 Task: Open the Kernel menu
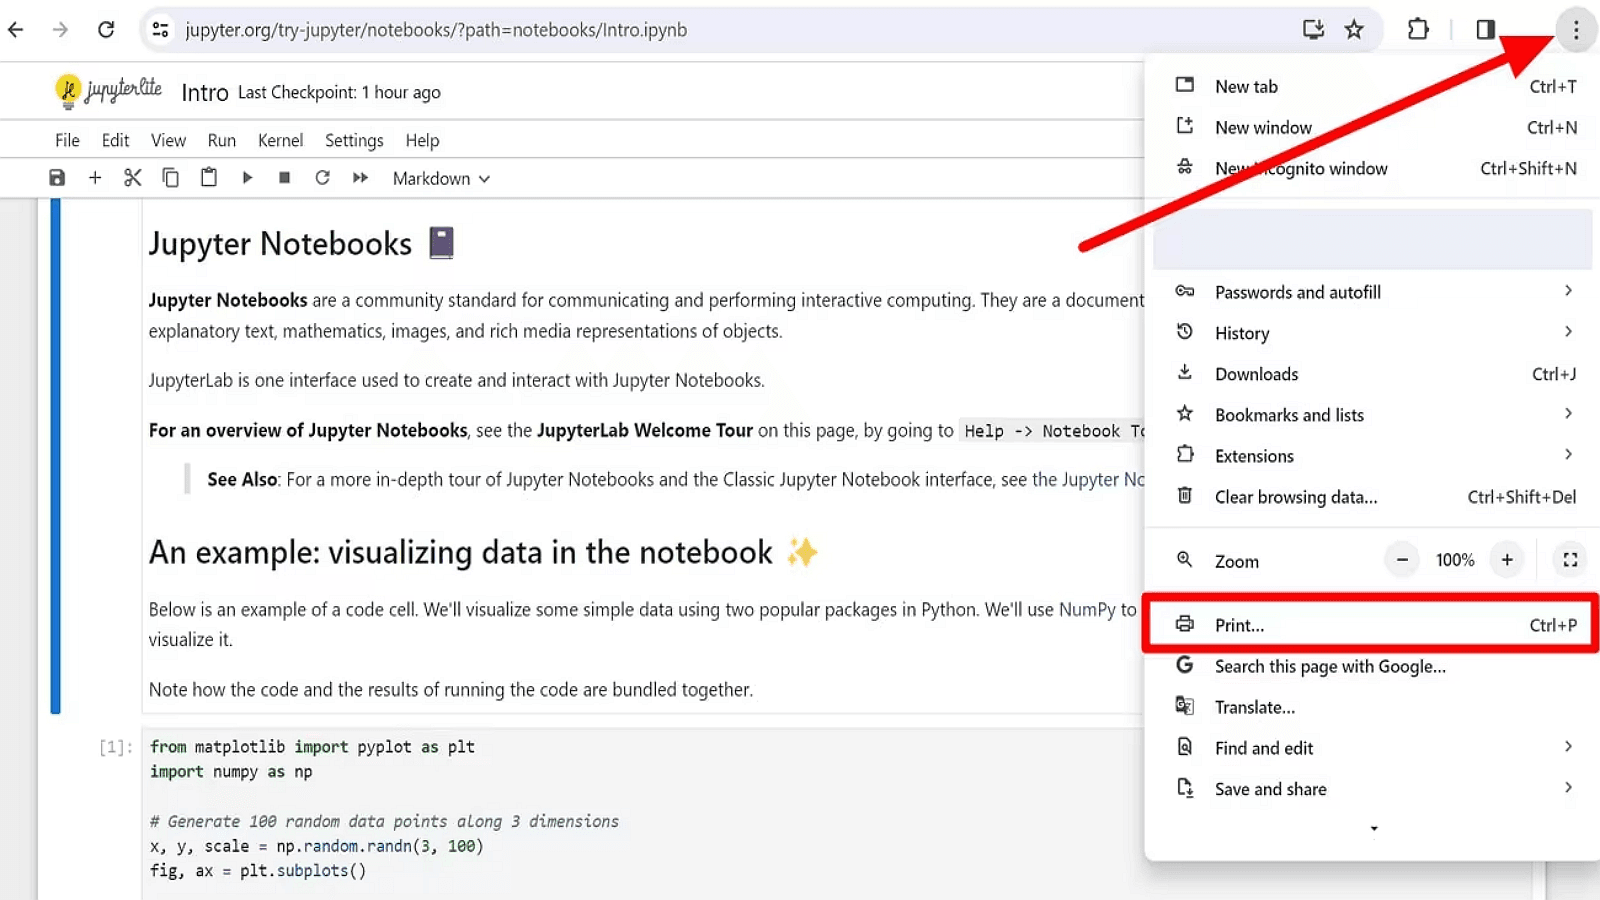[x=280, y=141]
